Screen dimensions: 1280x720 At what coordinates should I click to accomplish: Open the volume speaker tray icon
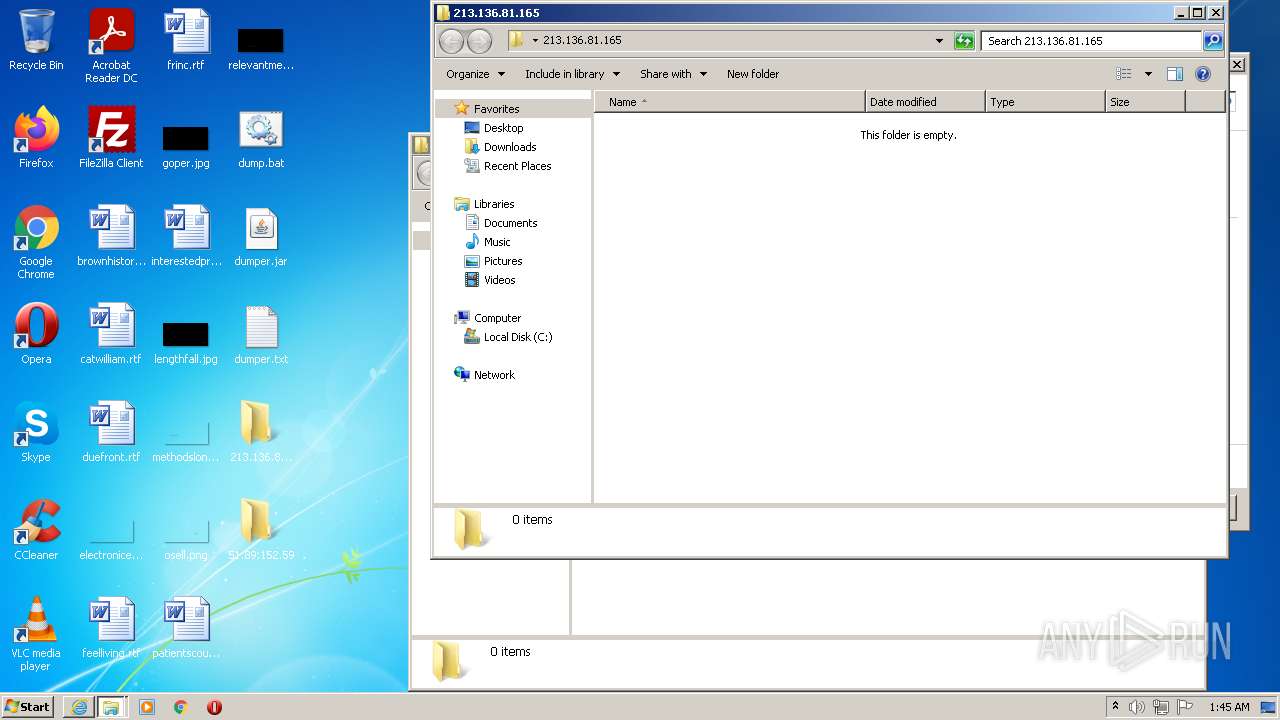coord(1137,707)
